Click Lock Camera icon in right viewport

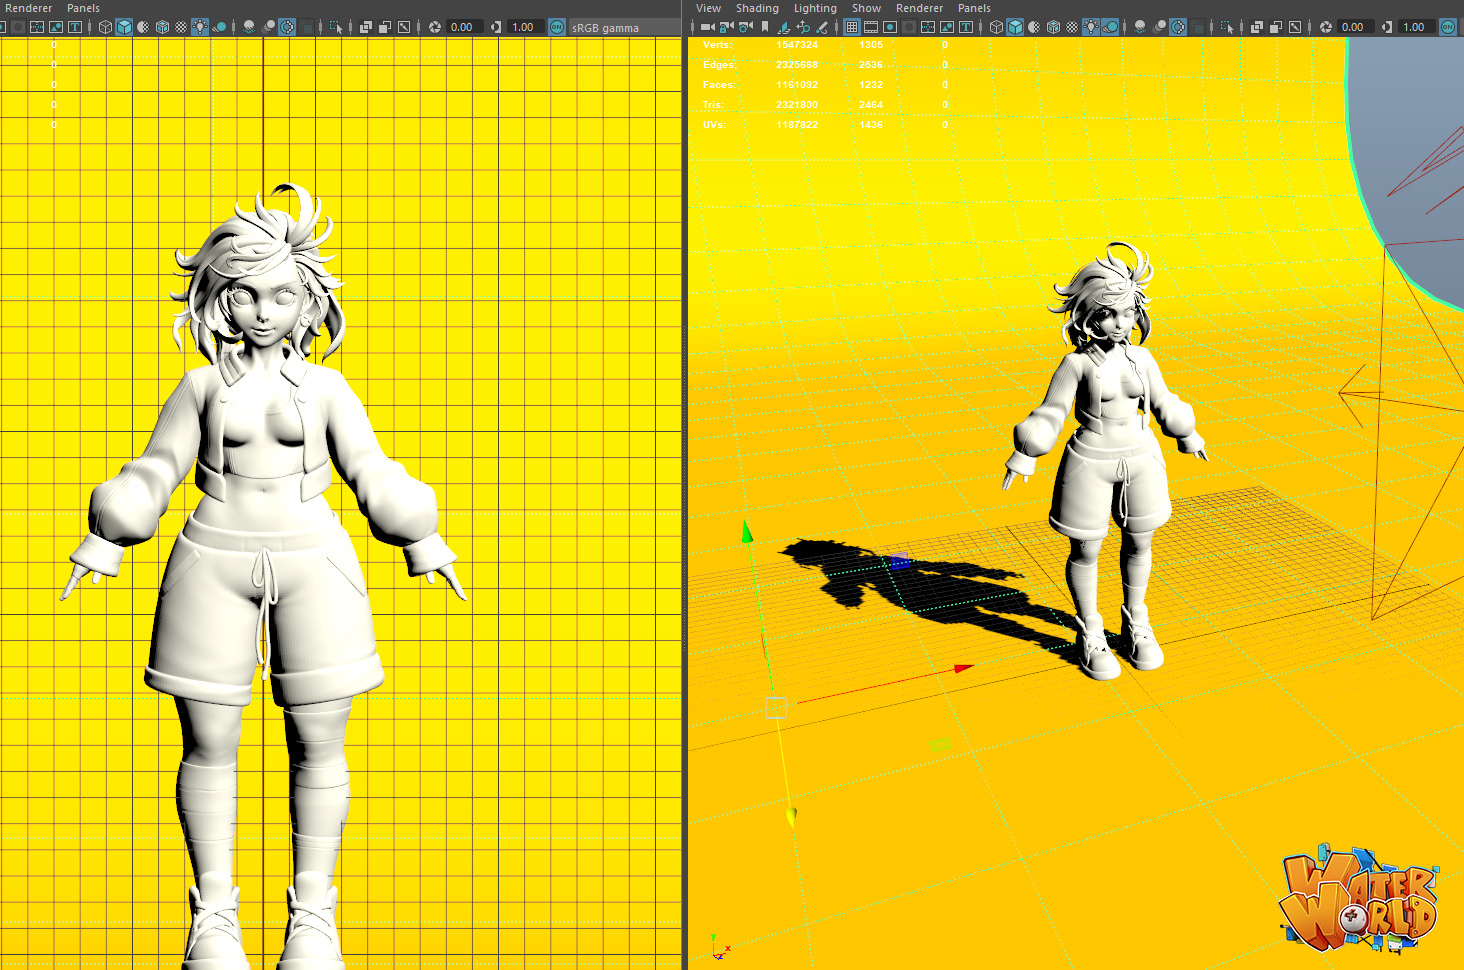pos(726,27)
